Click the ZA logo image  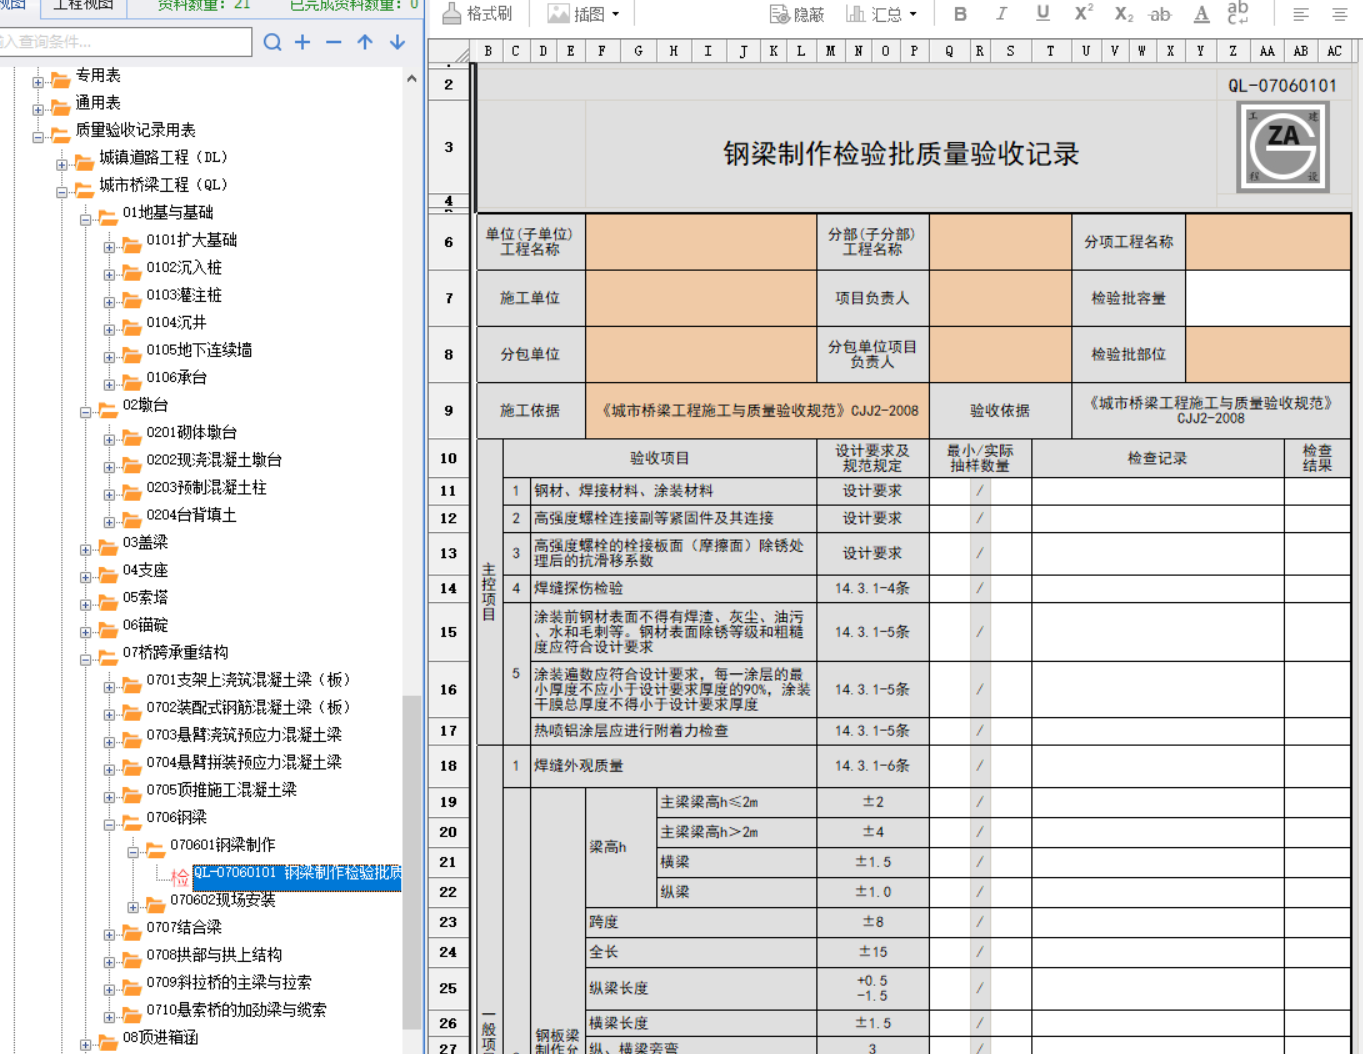(x=1283, y=147)
